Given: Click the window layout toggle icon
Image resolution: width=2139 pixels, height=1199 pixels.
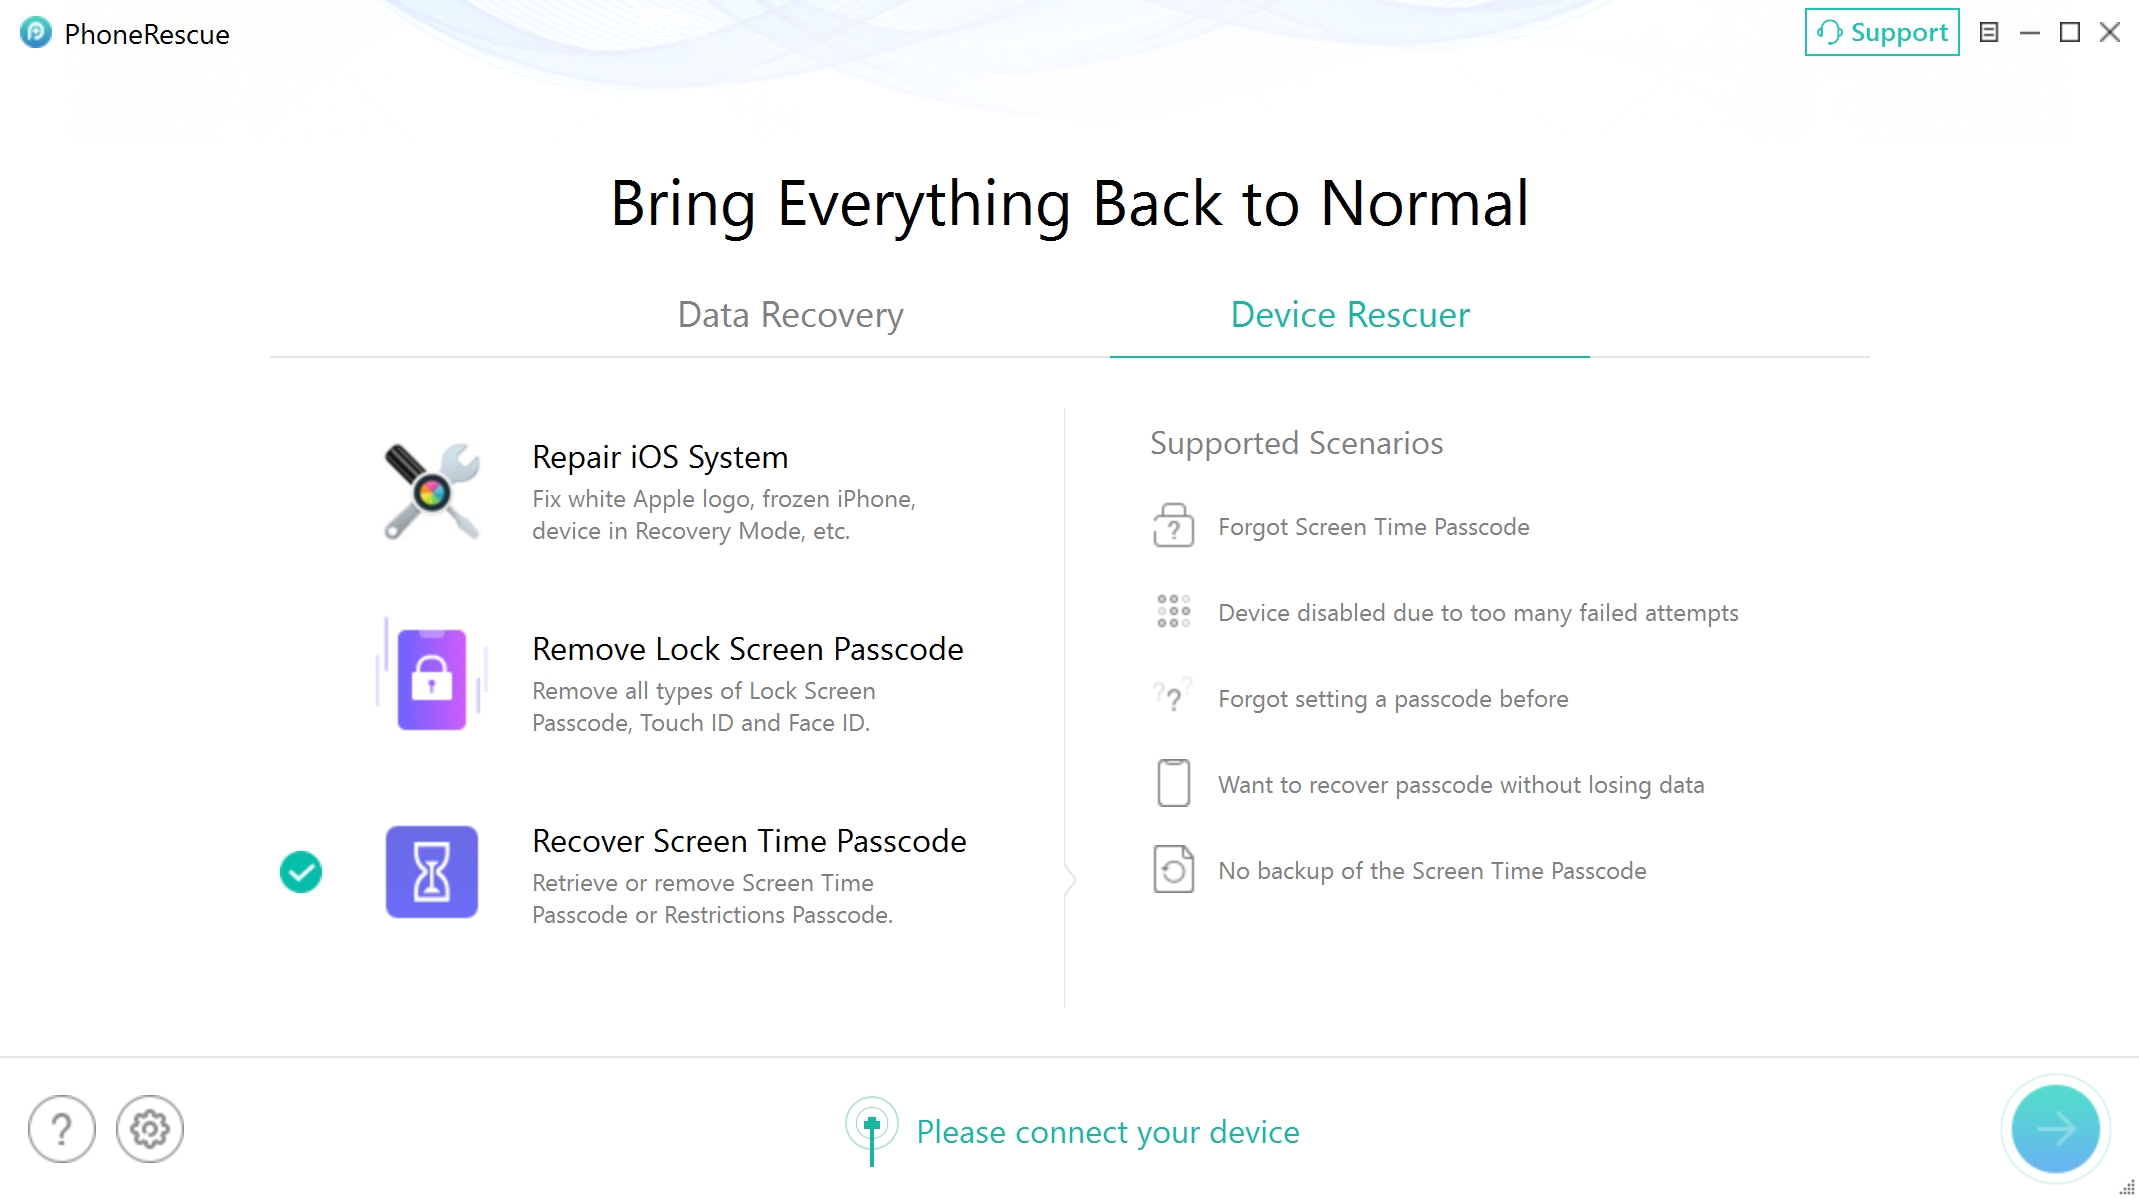Looking at the screenshot, I should coord(1991,32).
